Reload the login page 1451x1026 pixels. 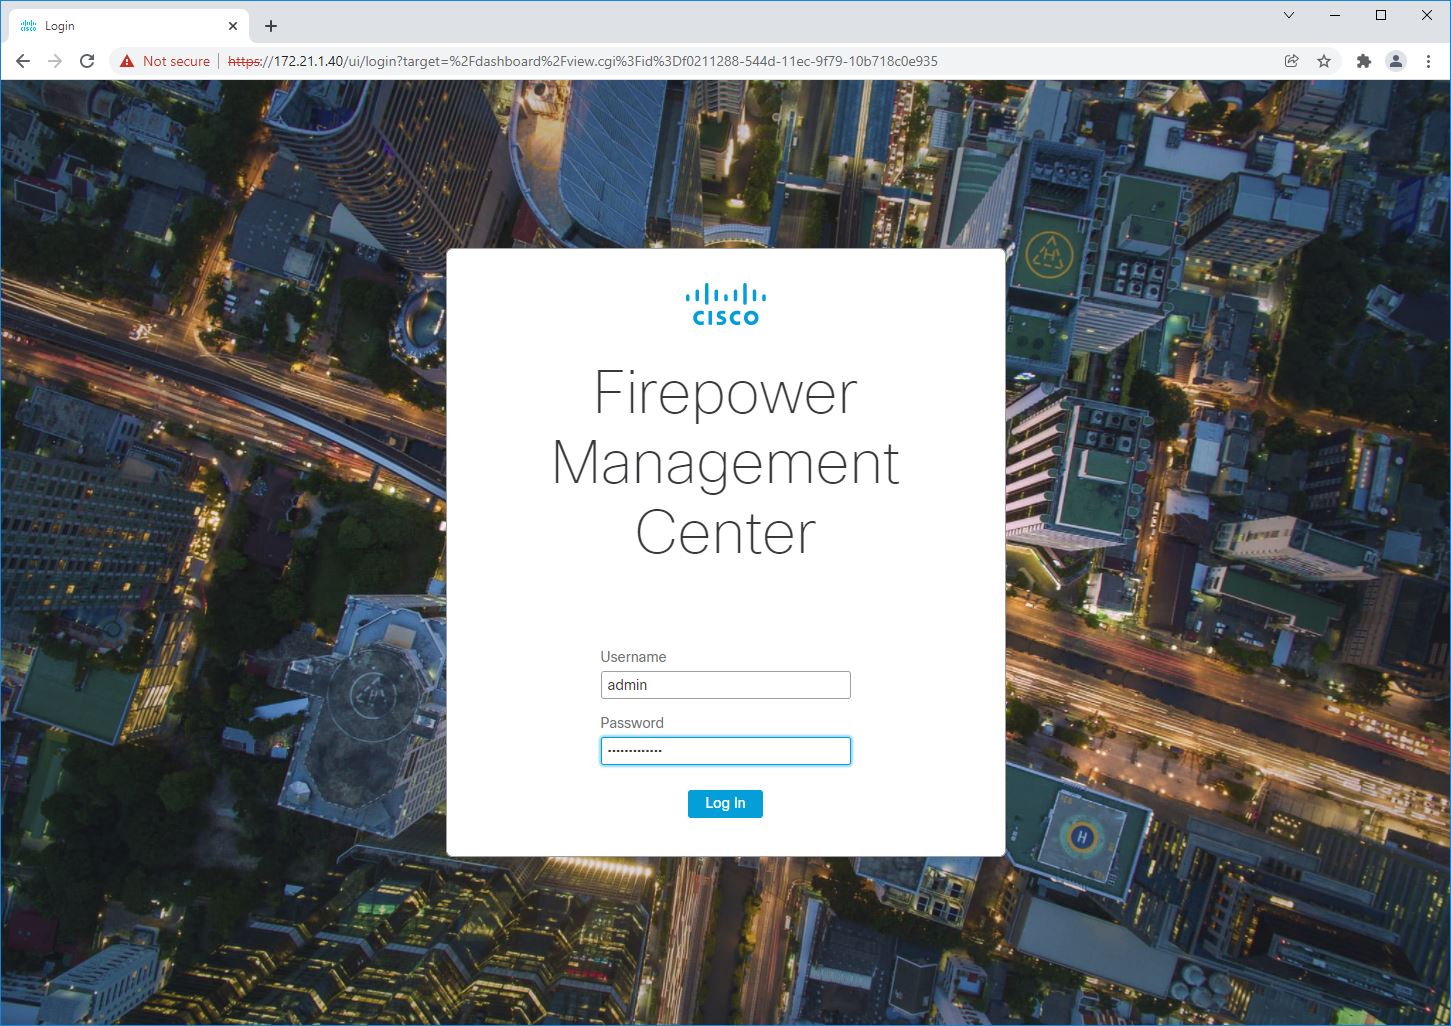[87, 61]
